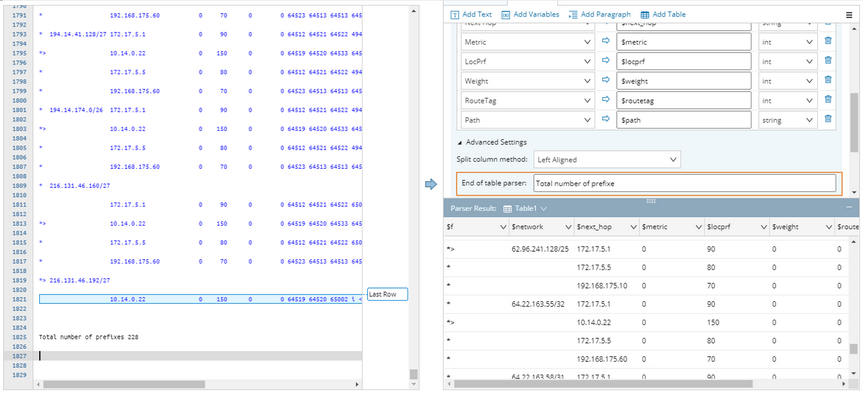Image resolution: width=863 pixels, height=395 pixels.
Task: Open the Table1 parser result selector
Action: [x=525, y=209]
